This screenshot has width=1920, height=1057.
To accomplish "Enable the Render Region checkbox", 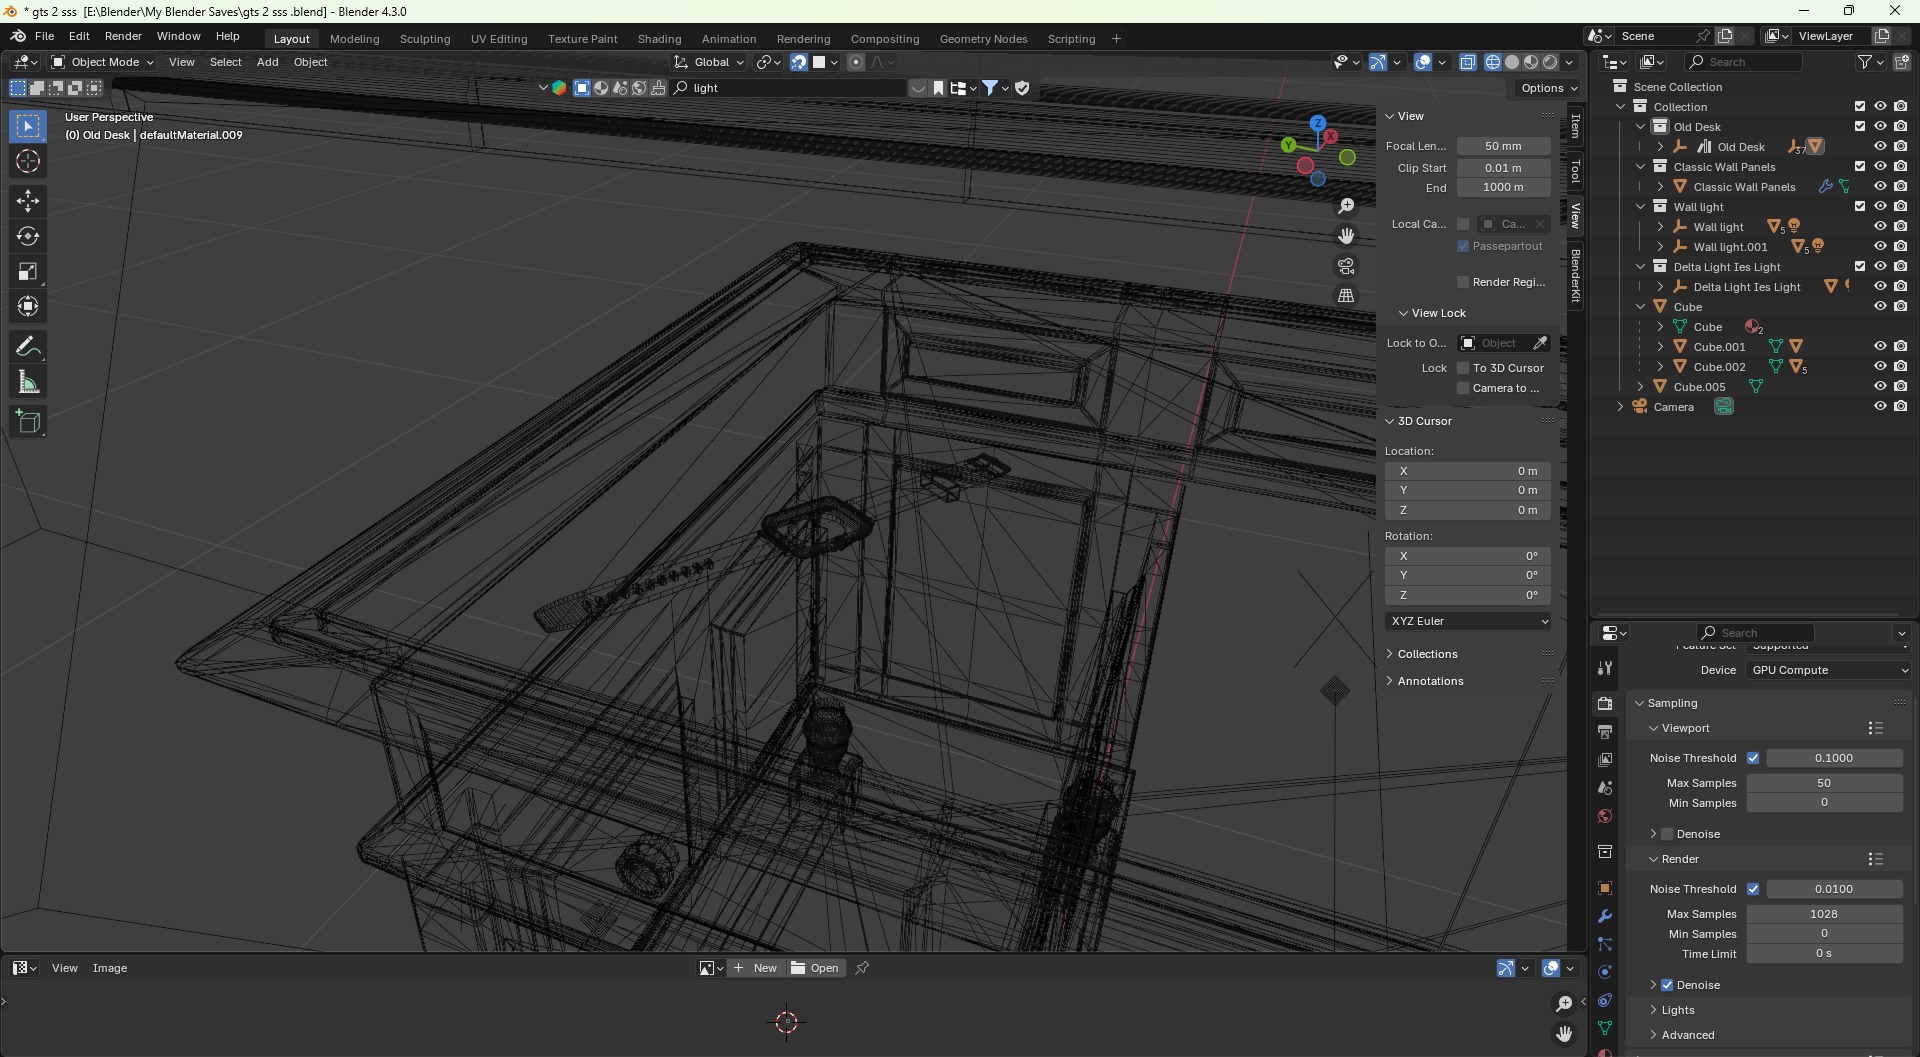I will [x=1463, y=282].
